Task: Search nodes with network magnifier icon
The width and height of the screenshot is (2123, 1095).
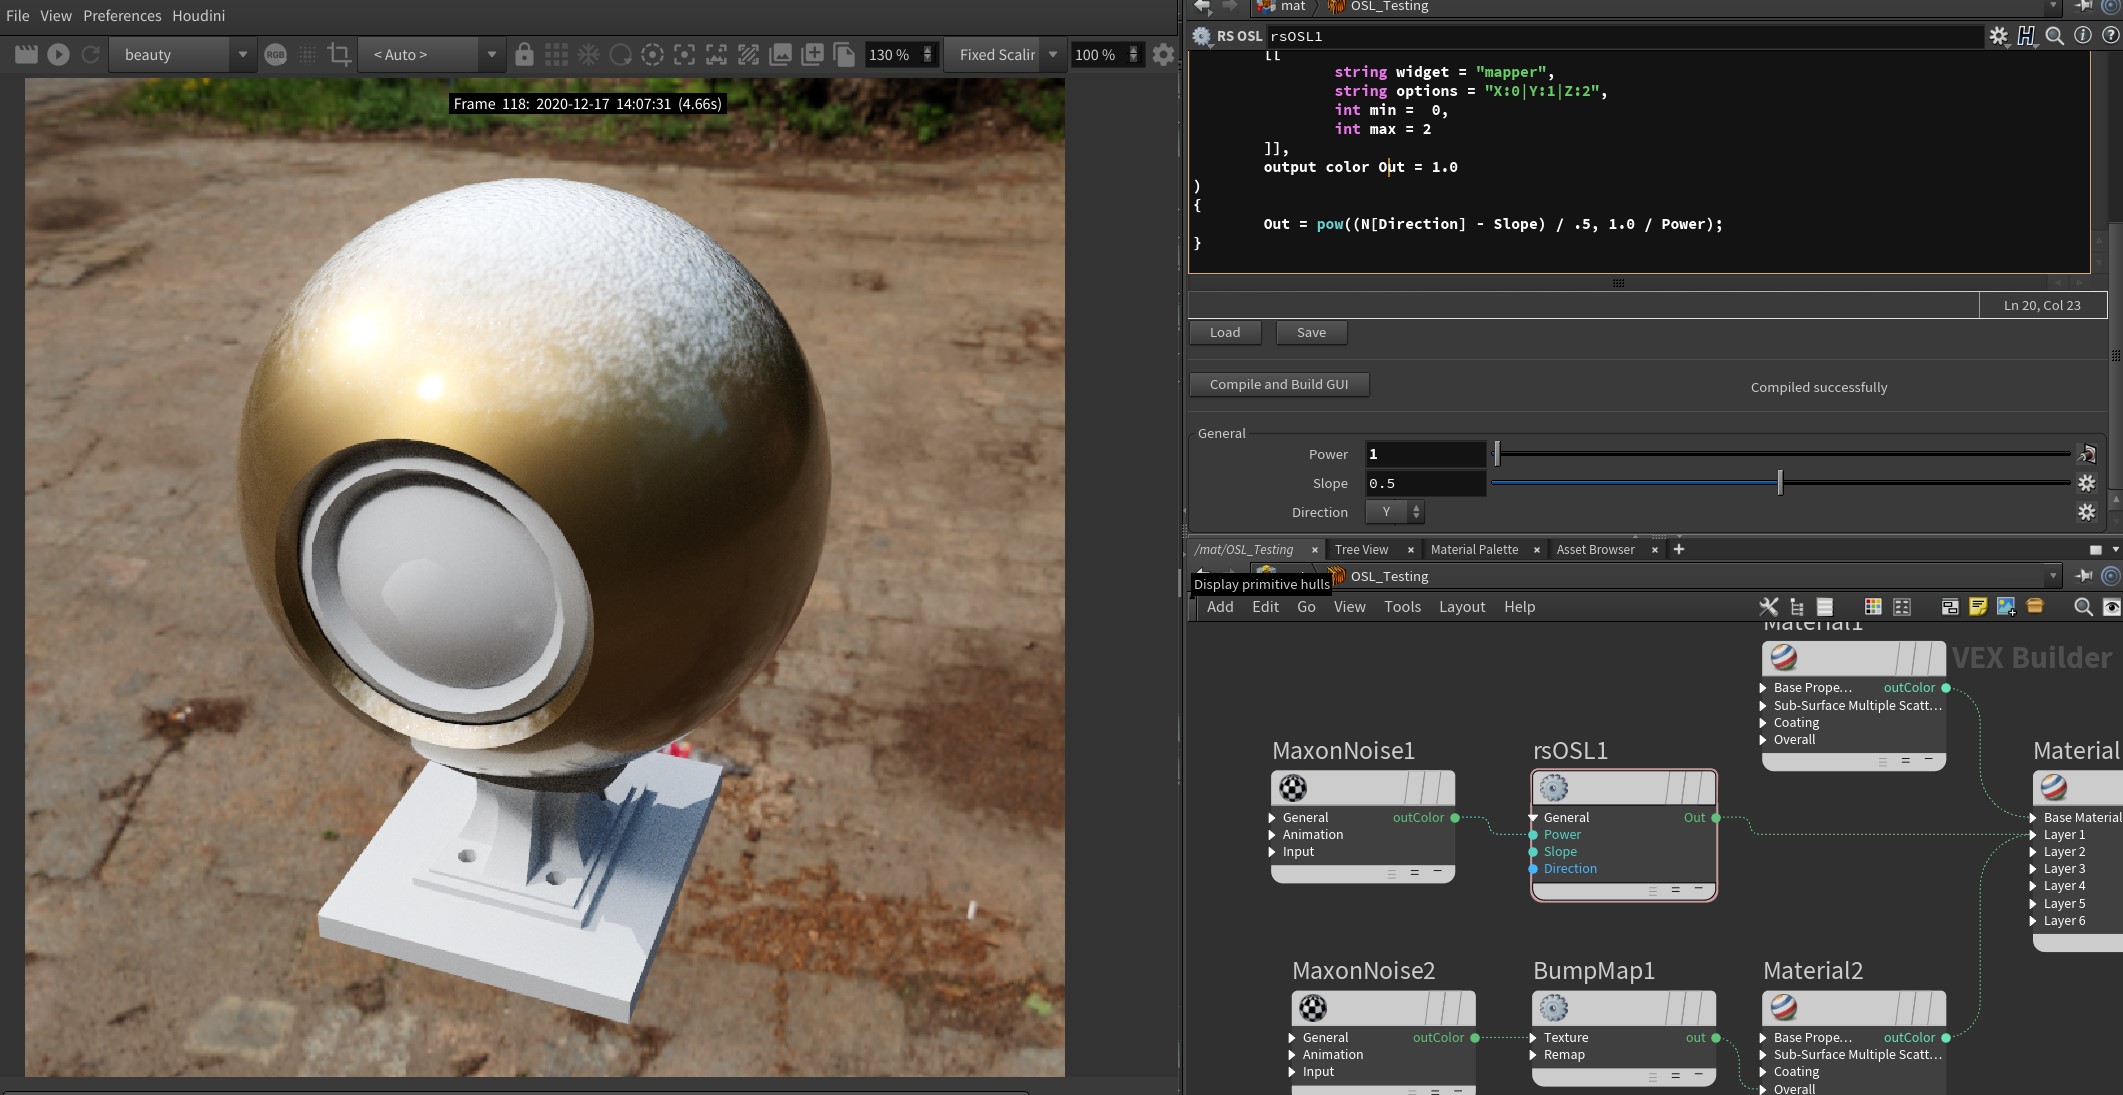Action: pos(2083,607)
